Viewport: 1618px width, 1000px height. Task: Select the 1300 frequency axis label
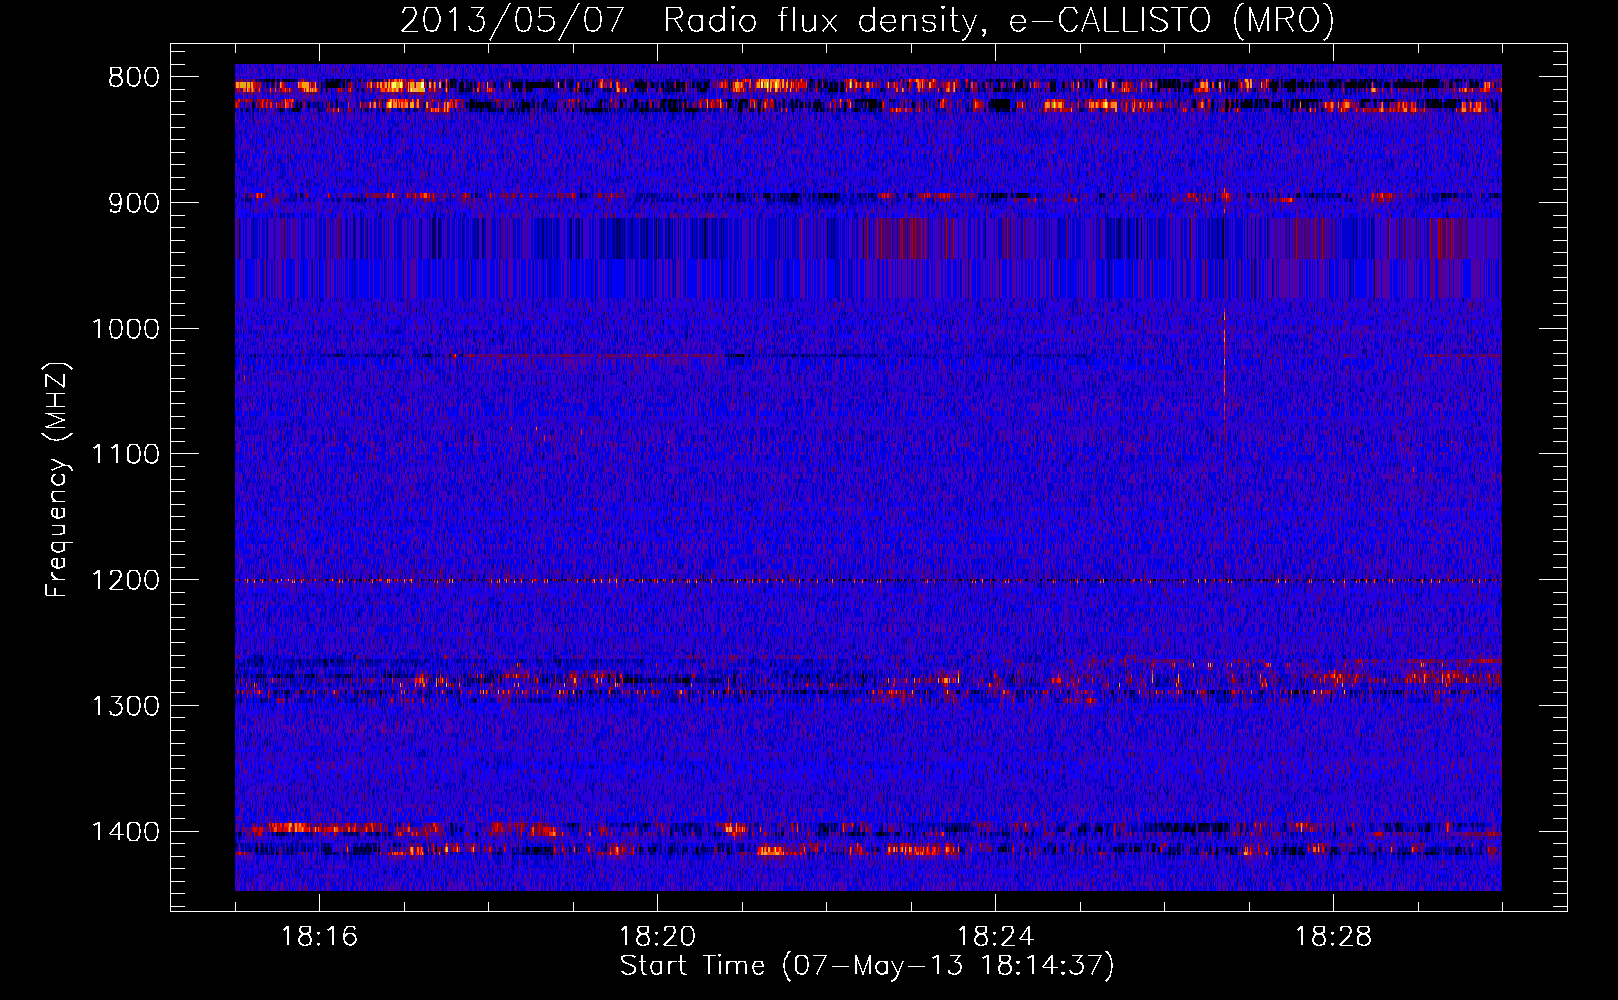(125, 706)
